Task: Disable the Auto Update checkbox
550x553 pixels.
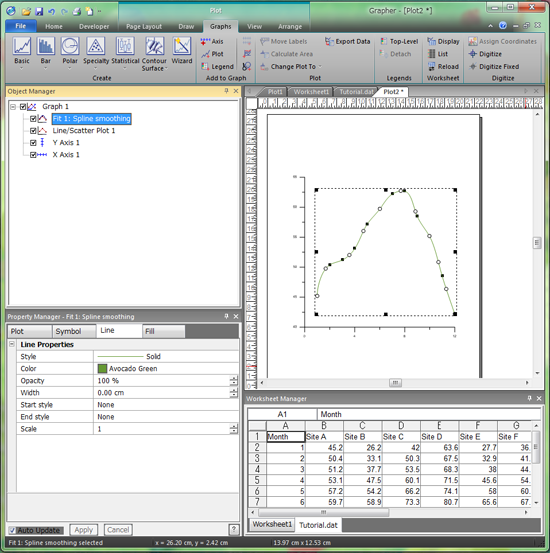Action: pos(12,530)
